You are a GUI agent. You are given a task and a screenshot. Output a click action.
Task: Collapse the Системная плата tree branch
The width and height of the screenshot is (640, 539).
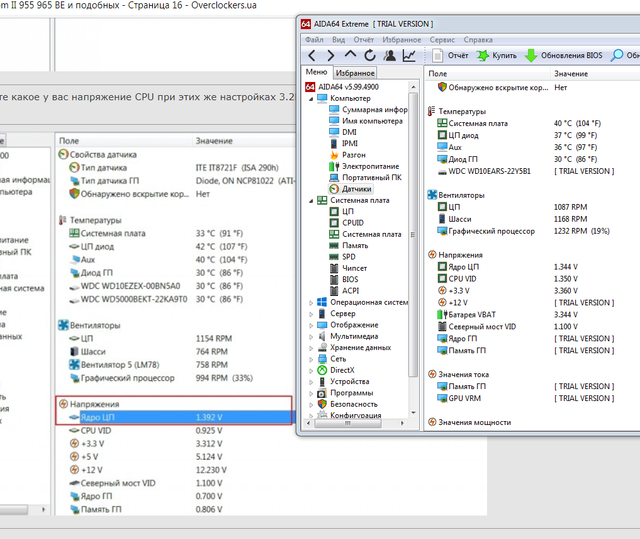[311, 201]
